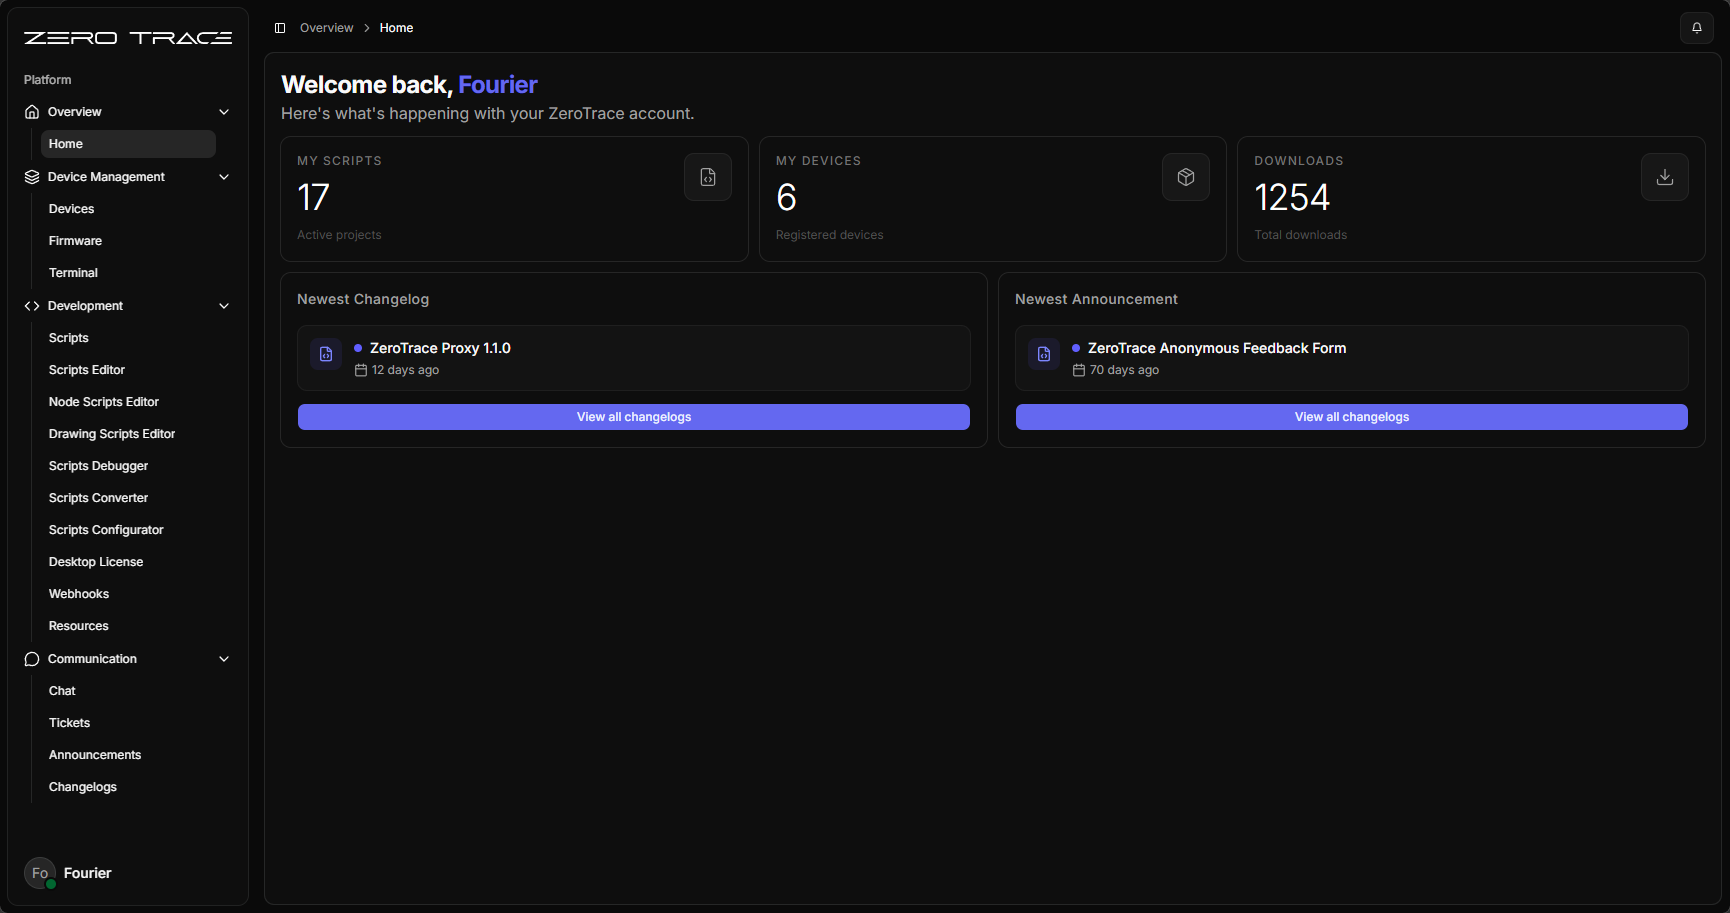Click the document icon beside Anonymous Feedback Form

[x=1043, y=354]
